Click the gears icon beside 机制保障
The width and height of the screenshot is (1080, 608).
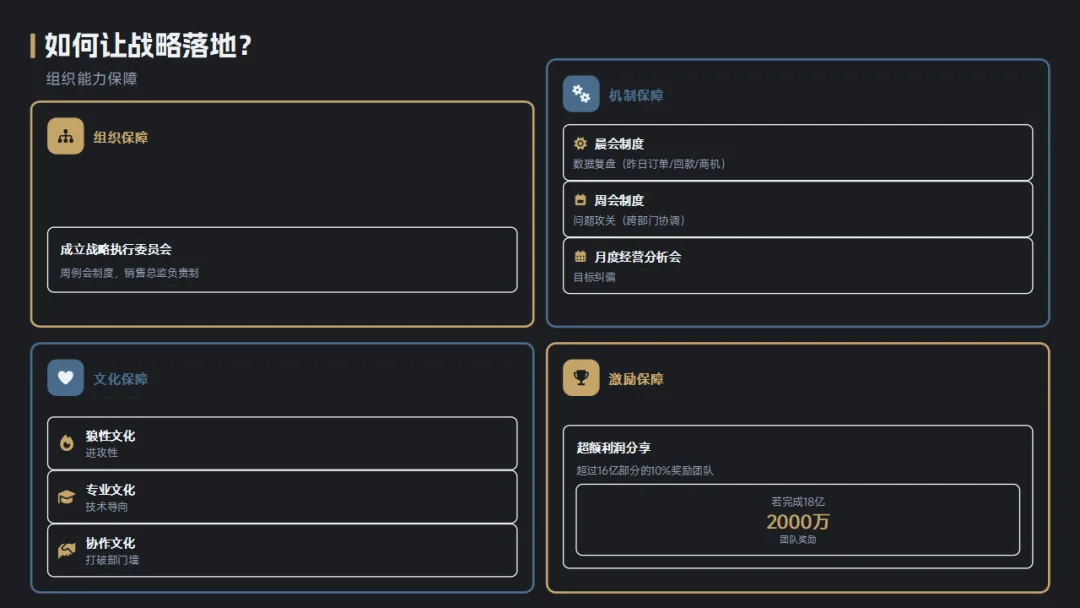pos(581,94)
